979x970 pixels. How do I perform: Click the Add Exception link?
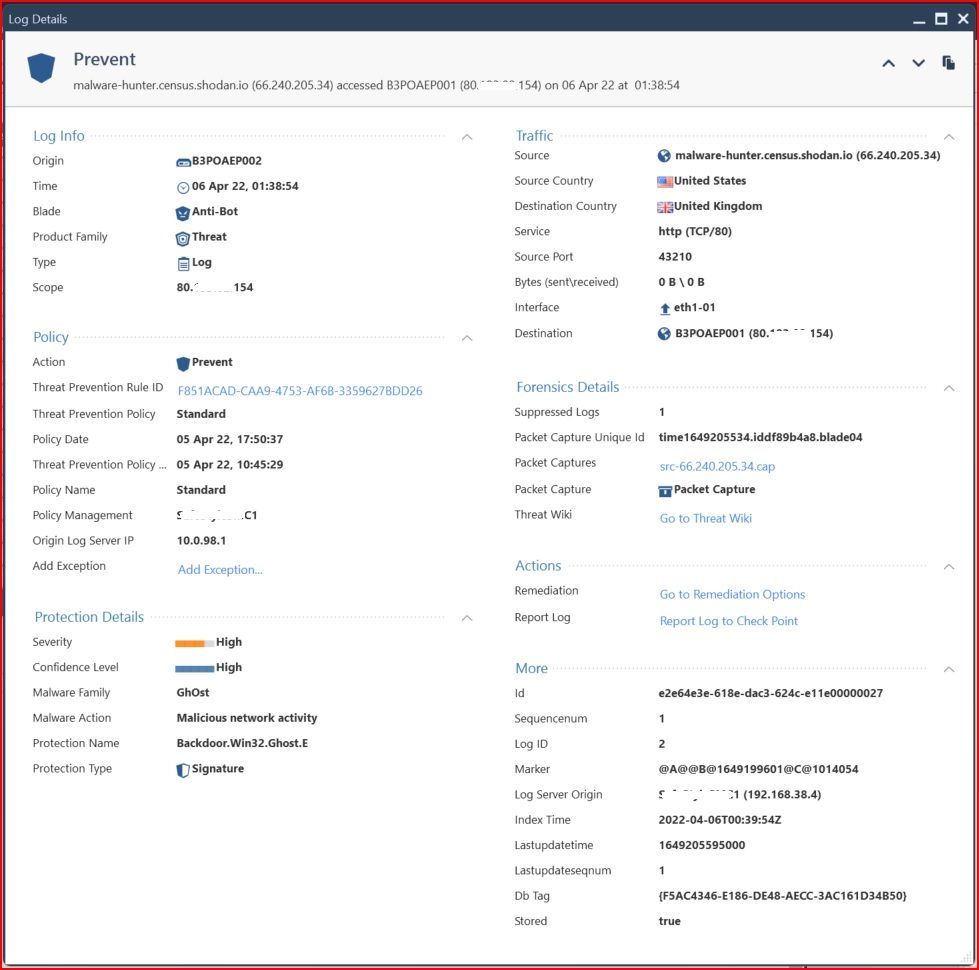pos(220,569)
